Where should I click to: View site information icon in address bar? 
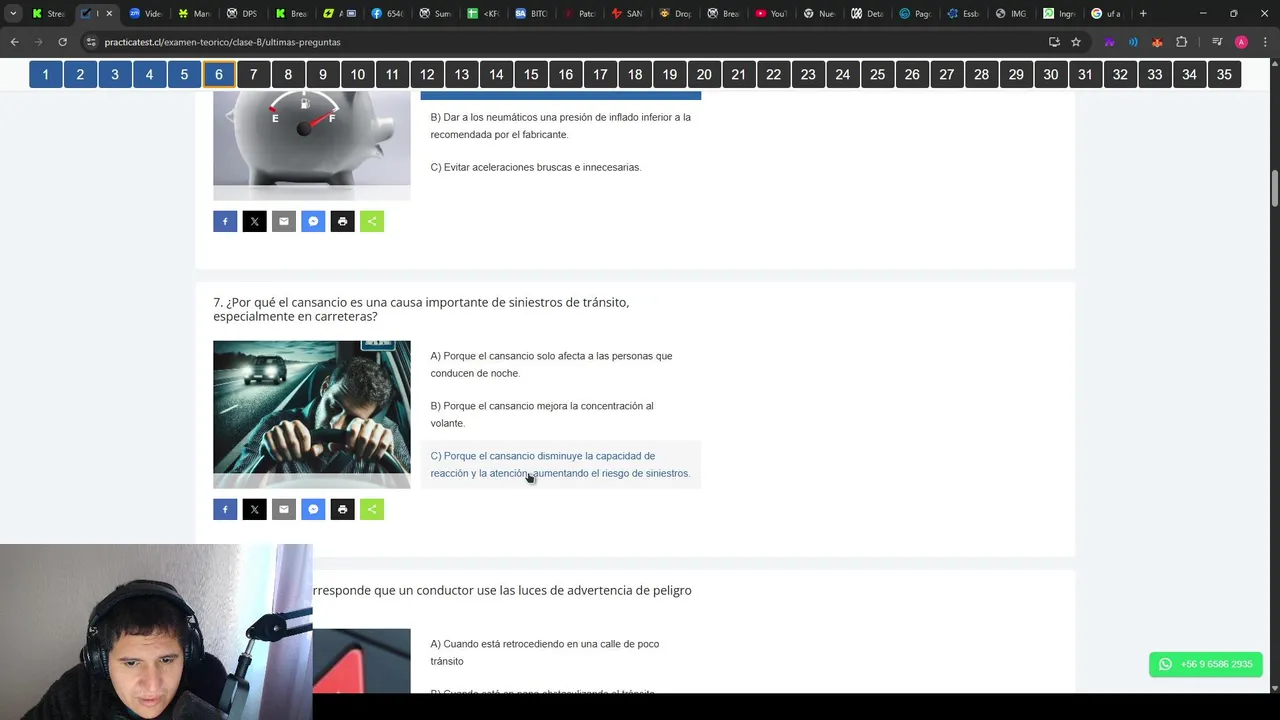click(x=92, y=42)
